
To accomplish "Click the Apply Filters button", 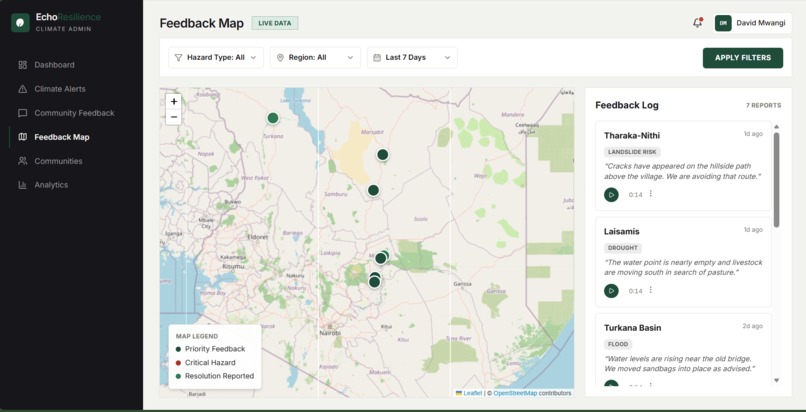I will (743, 58).
